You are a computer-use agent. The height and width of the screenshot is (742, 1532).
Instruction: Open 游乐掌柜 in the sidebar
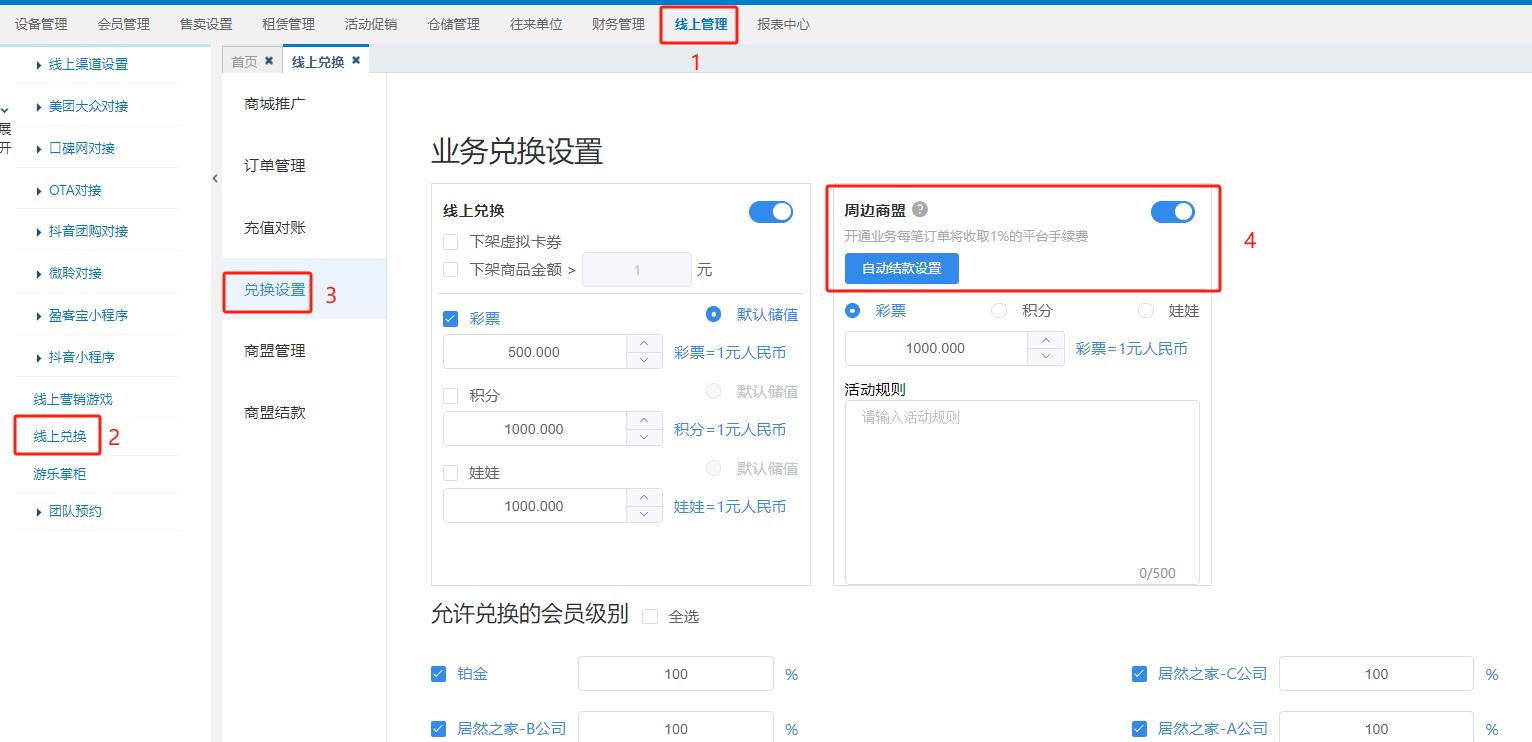click(x=60, y=474)
